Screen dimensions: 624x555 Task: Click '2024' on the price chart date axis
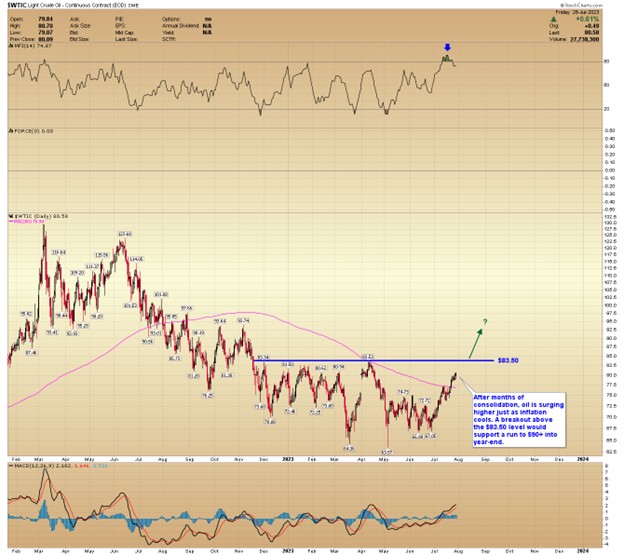583,459
